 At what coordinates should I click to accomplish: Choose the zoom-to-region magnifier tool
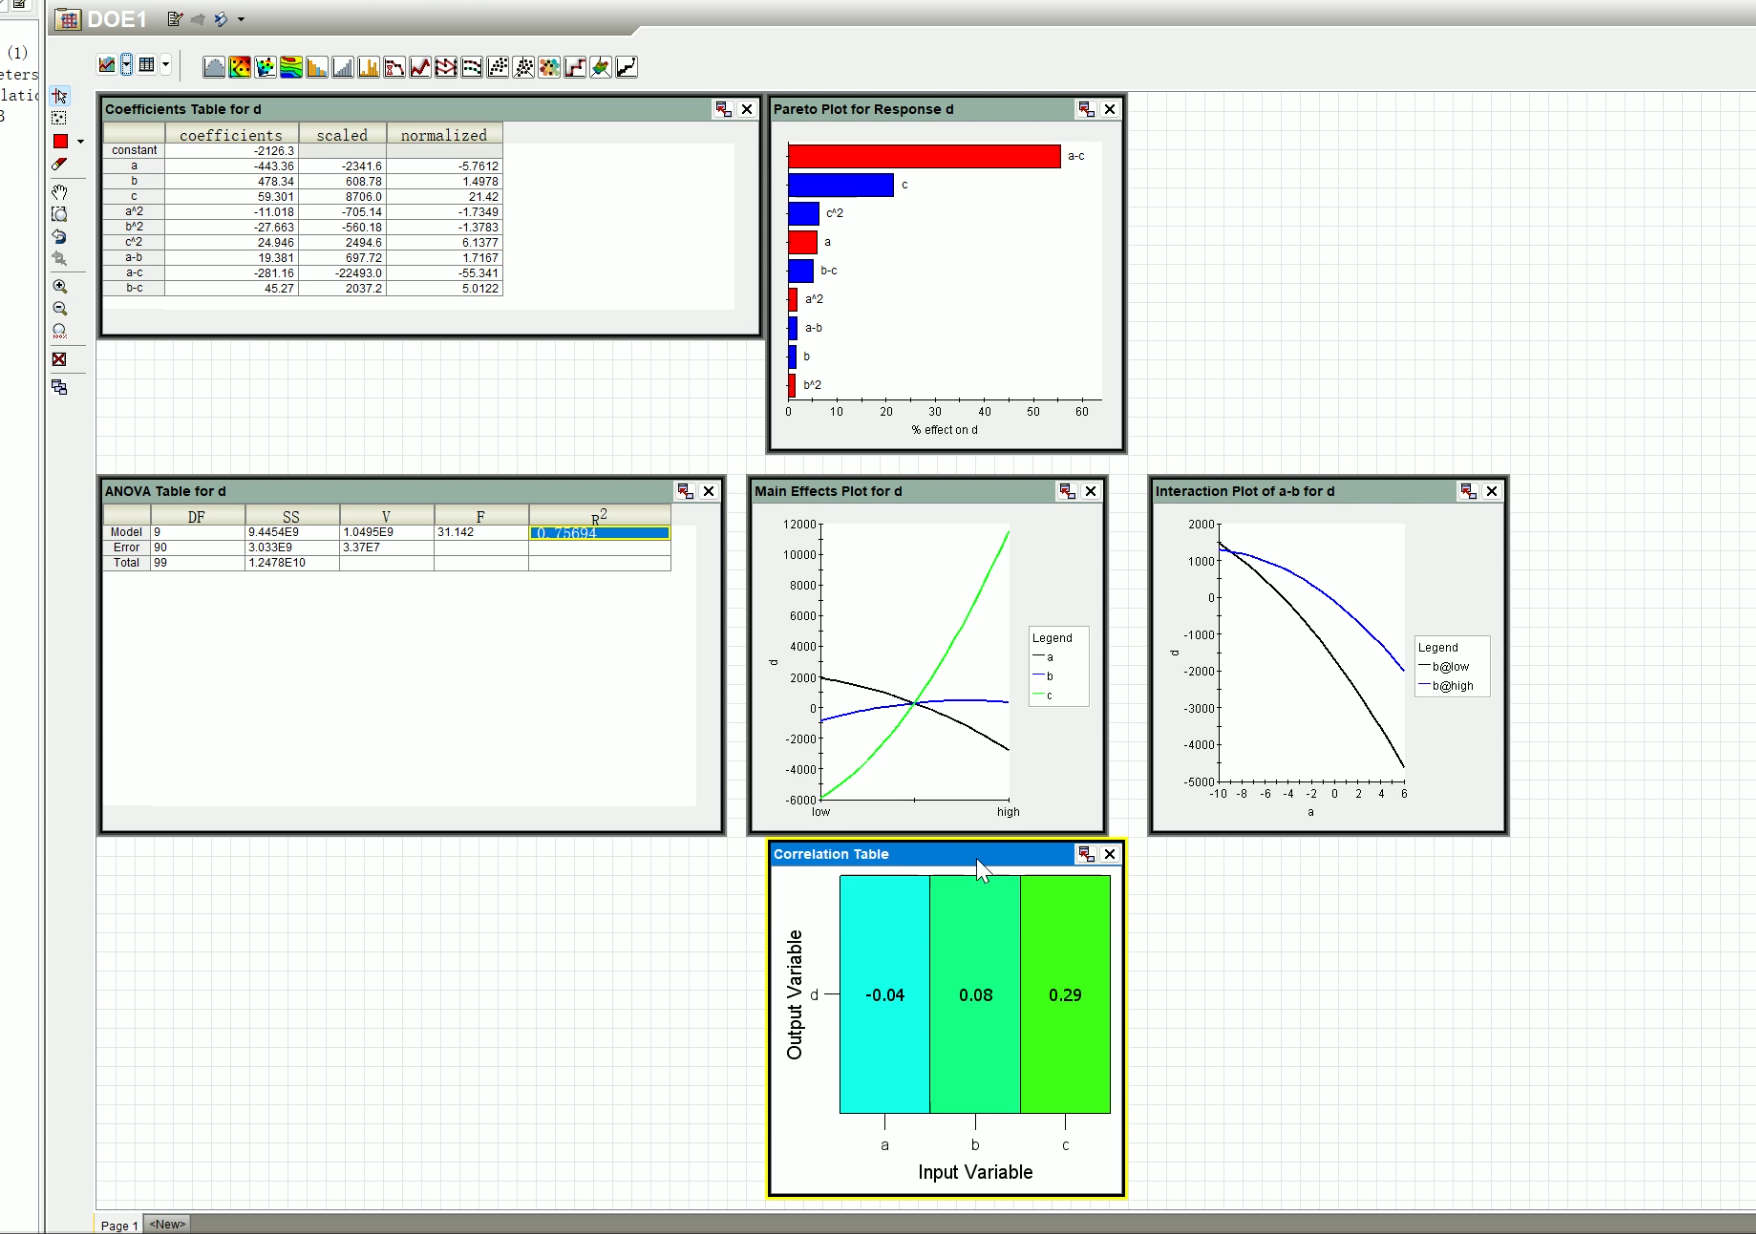coord(60,214)
